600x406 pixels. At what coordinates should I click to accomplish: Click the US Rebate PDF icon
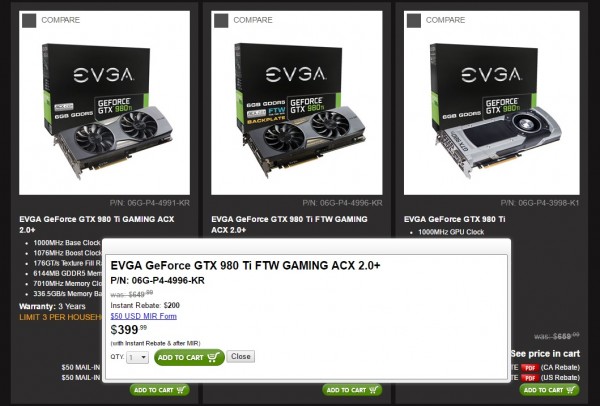(x=530, y=378)
